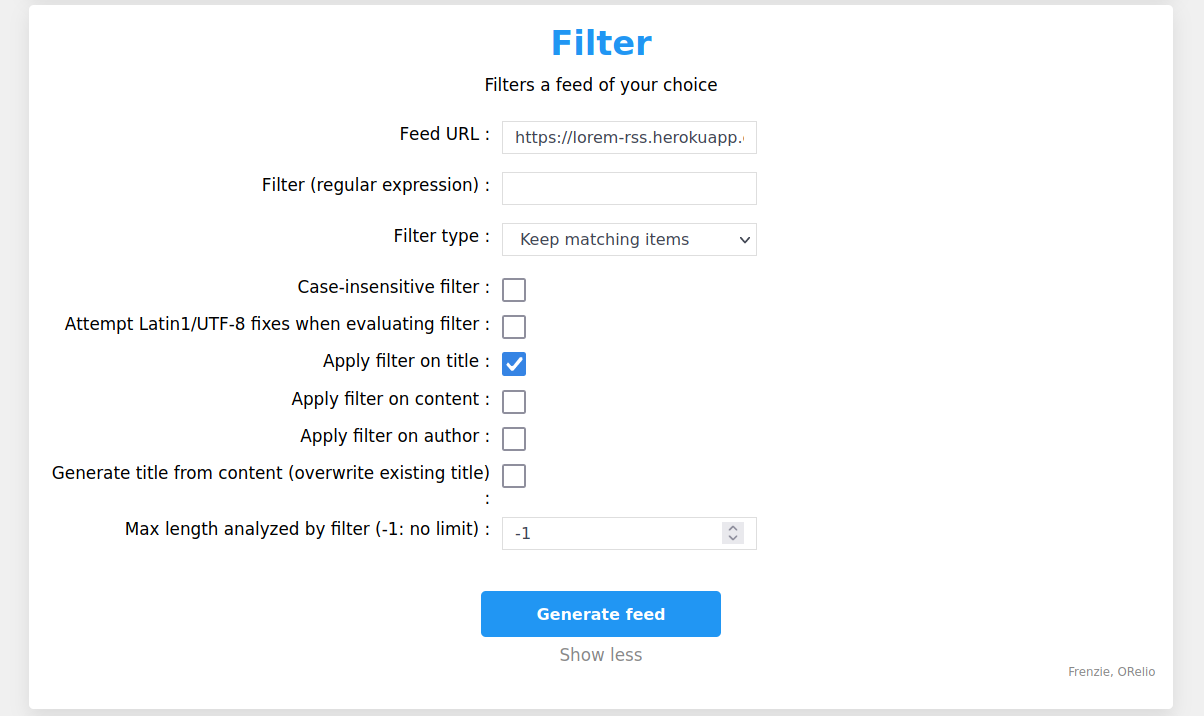Click the 'Filters a feed of your choice' subtitle

pos(601,85)
